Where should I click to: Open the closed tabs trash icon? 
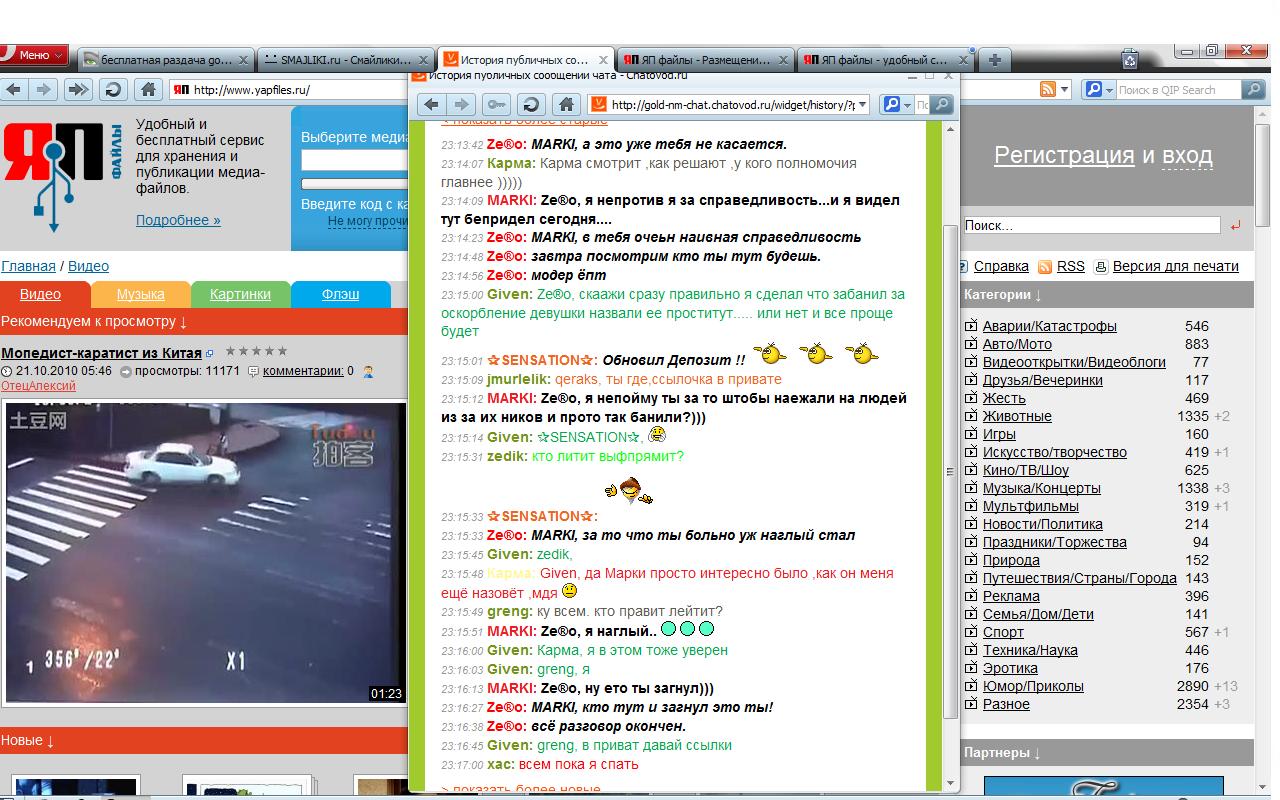(1129, 59)
